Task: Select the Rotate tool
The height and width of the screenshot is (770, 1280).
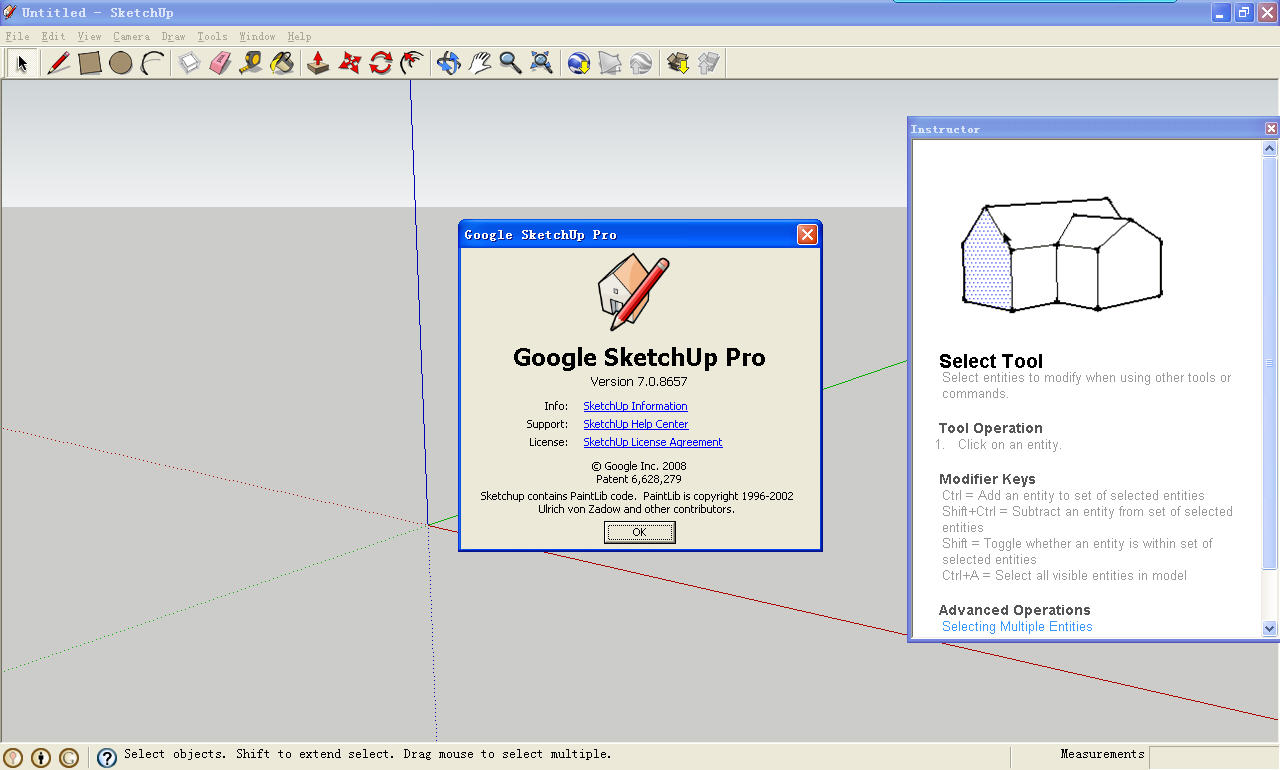Action: (x=380, y=63)
